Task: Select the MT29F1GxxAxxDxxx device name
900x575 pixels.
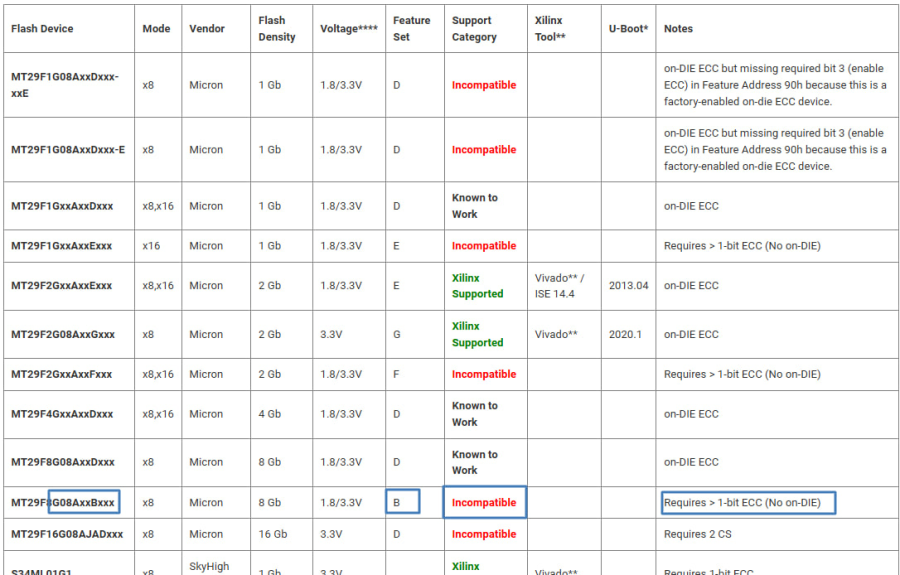Action: pyautogui.click(x=62, y=206)
